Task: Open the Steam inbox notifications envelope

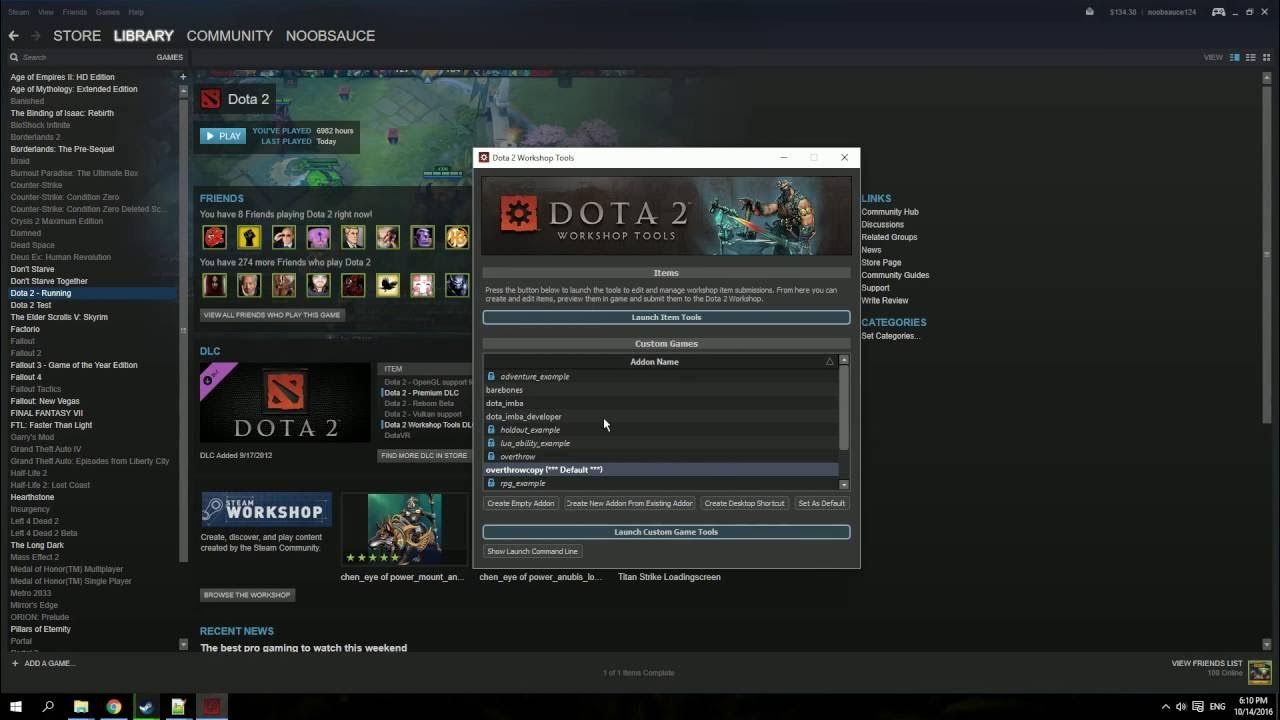Action: pos(1089,12)
